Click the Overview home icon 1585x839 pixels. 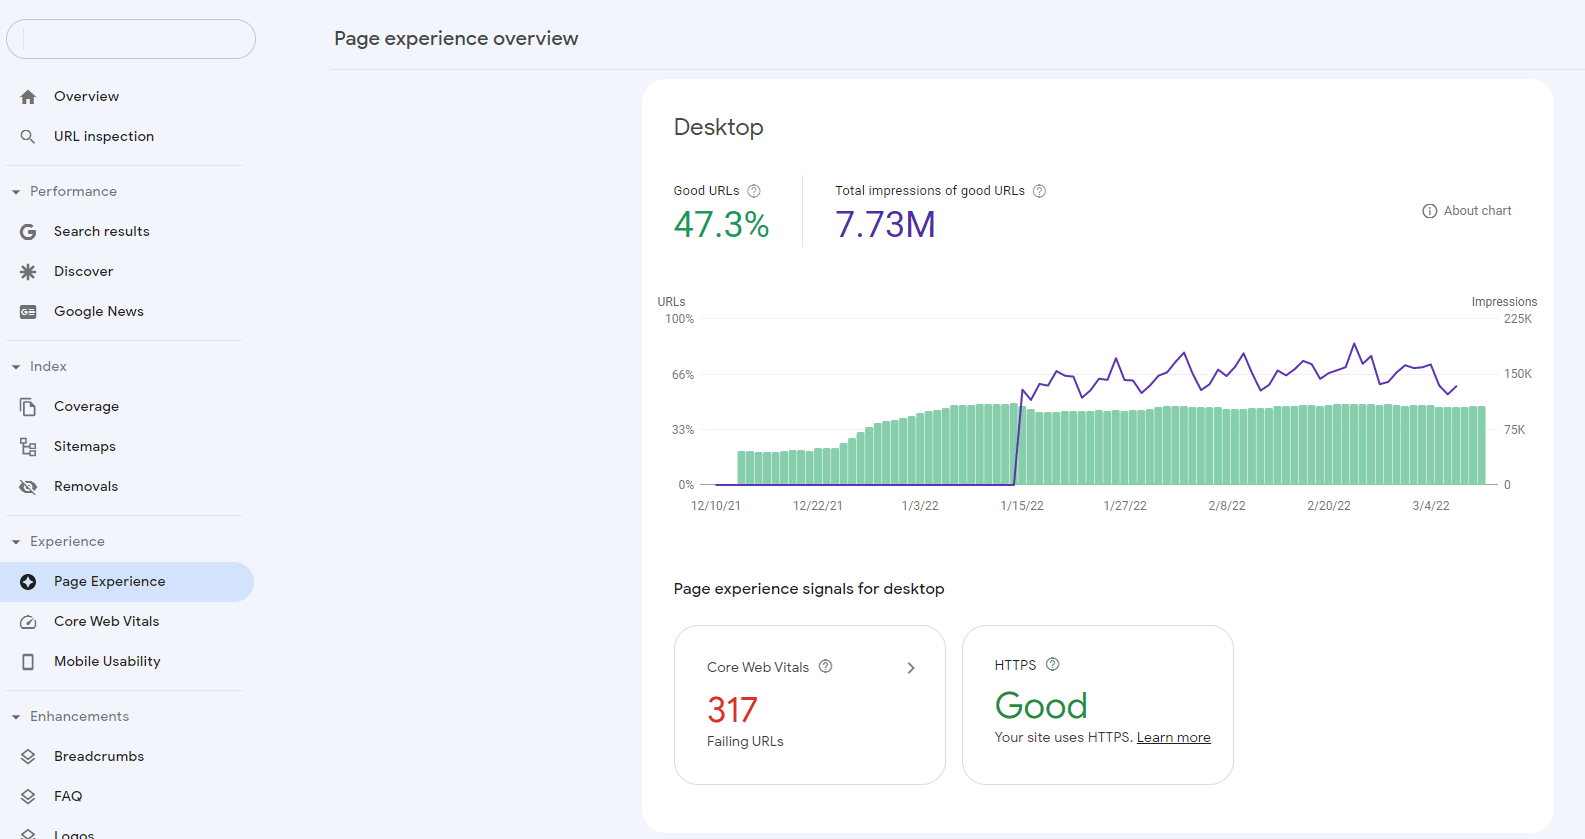[x=28, y=97]
